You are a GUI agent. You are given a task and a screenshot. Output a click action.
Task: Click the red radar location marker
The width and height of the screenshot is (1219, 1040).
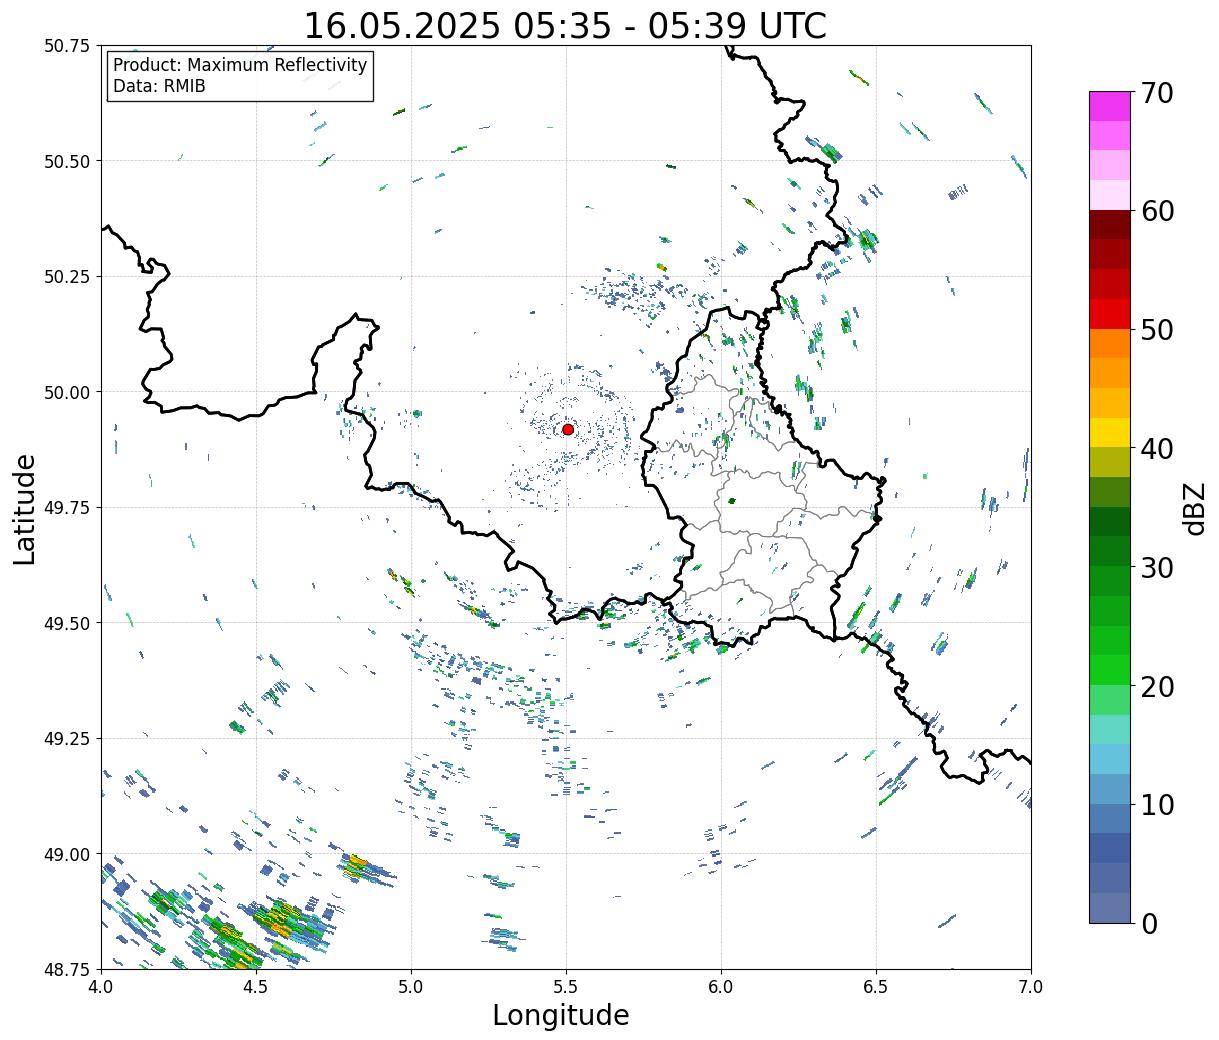[x=568, y=429]
